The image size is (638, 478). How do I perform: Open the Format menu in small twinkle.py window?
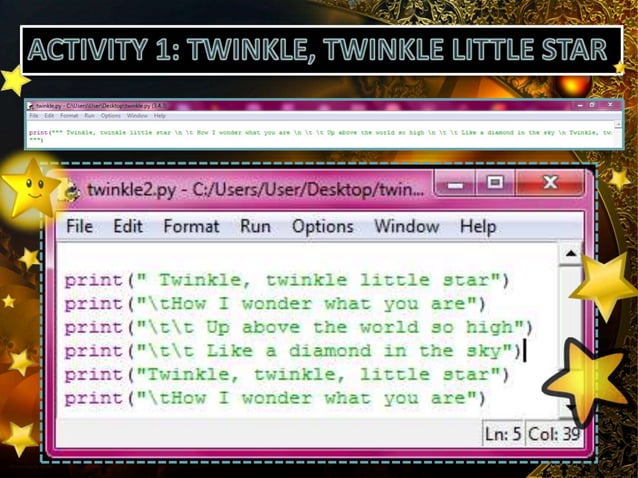[69, 116]
